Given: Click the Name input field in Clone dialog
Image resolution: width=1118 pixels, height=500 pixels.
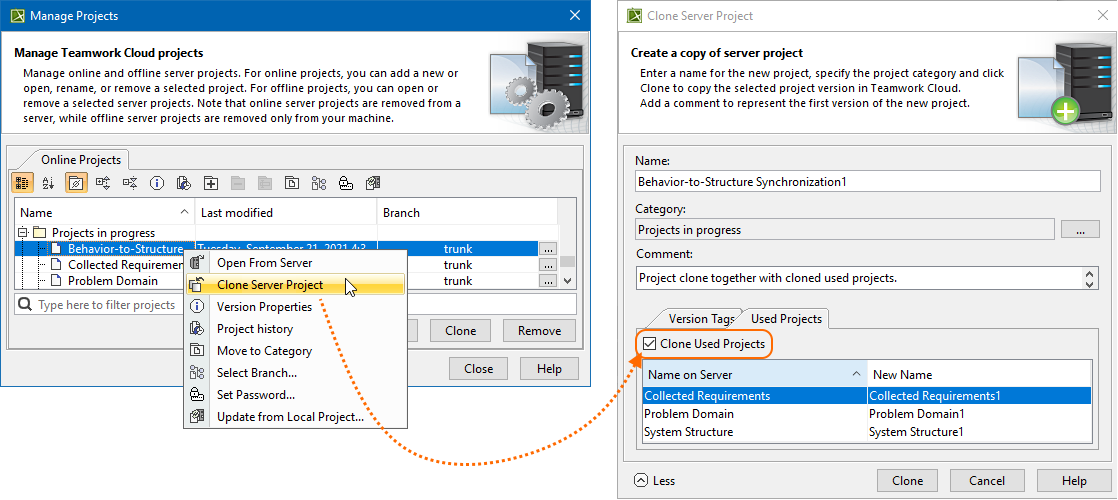Looking at the screenshot, I should point(868,182).
